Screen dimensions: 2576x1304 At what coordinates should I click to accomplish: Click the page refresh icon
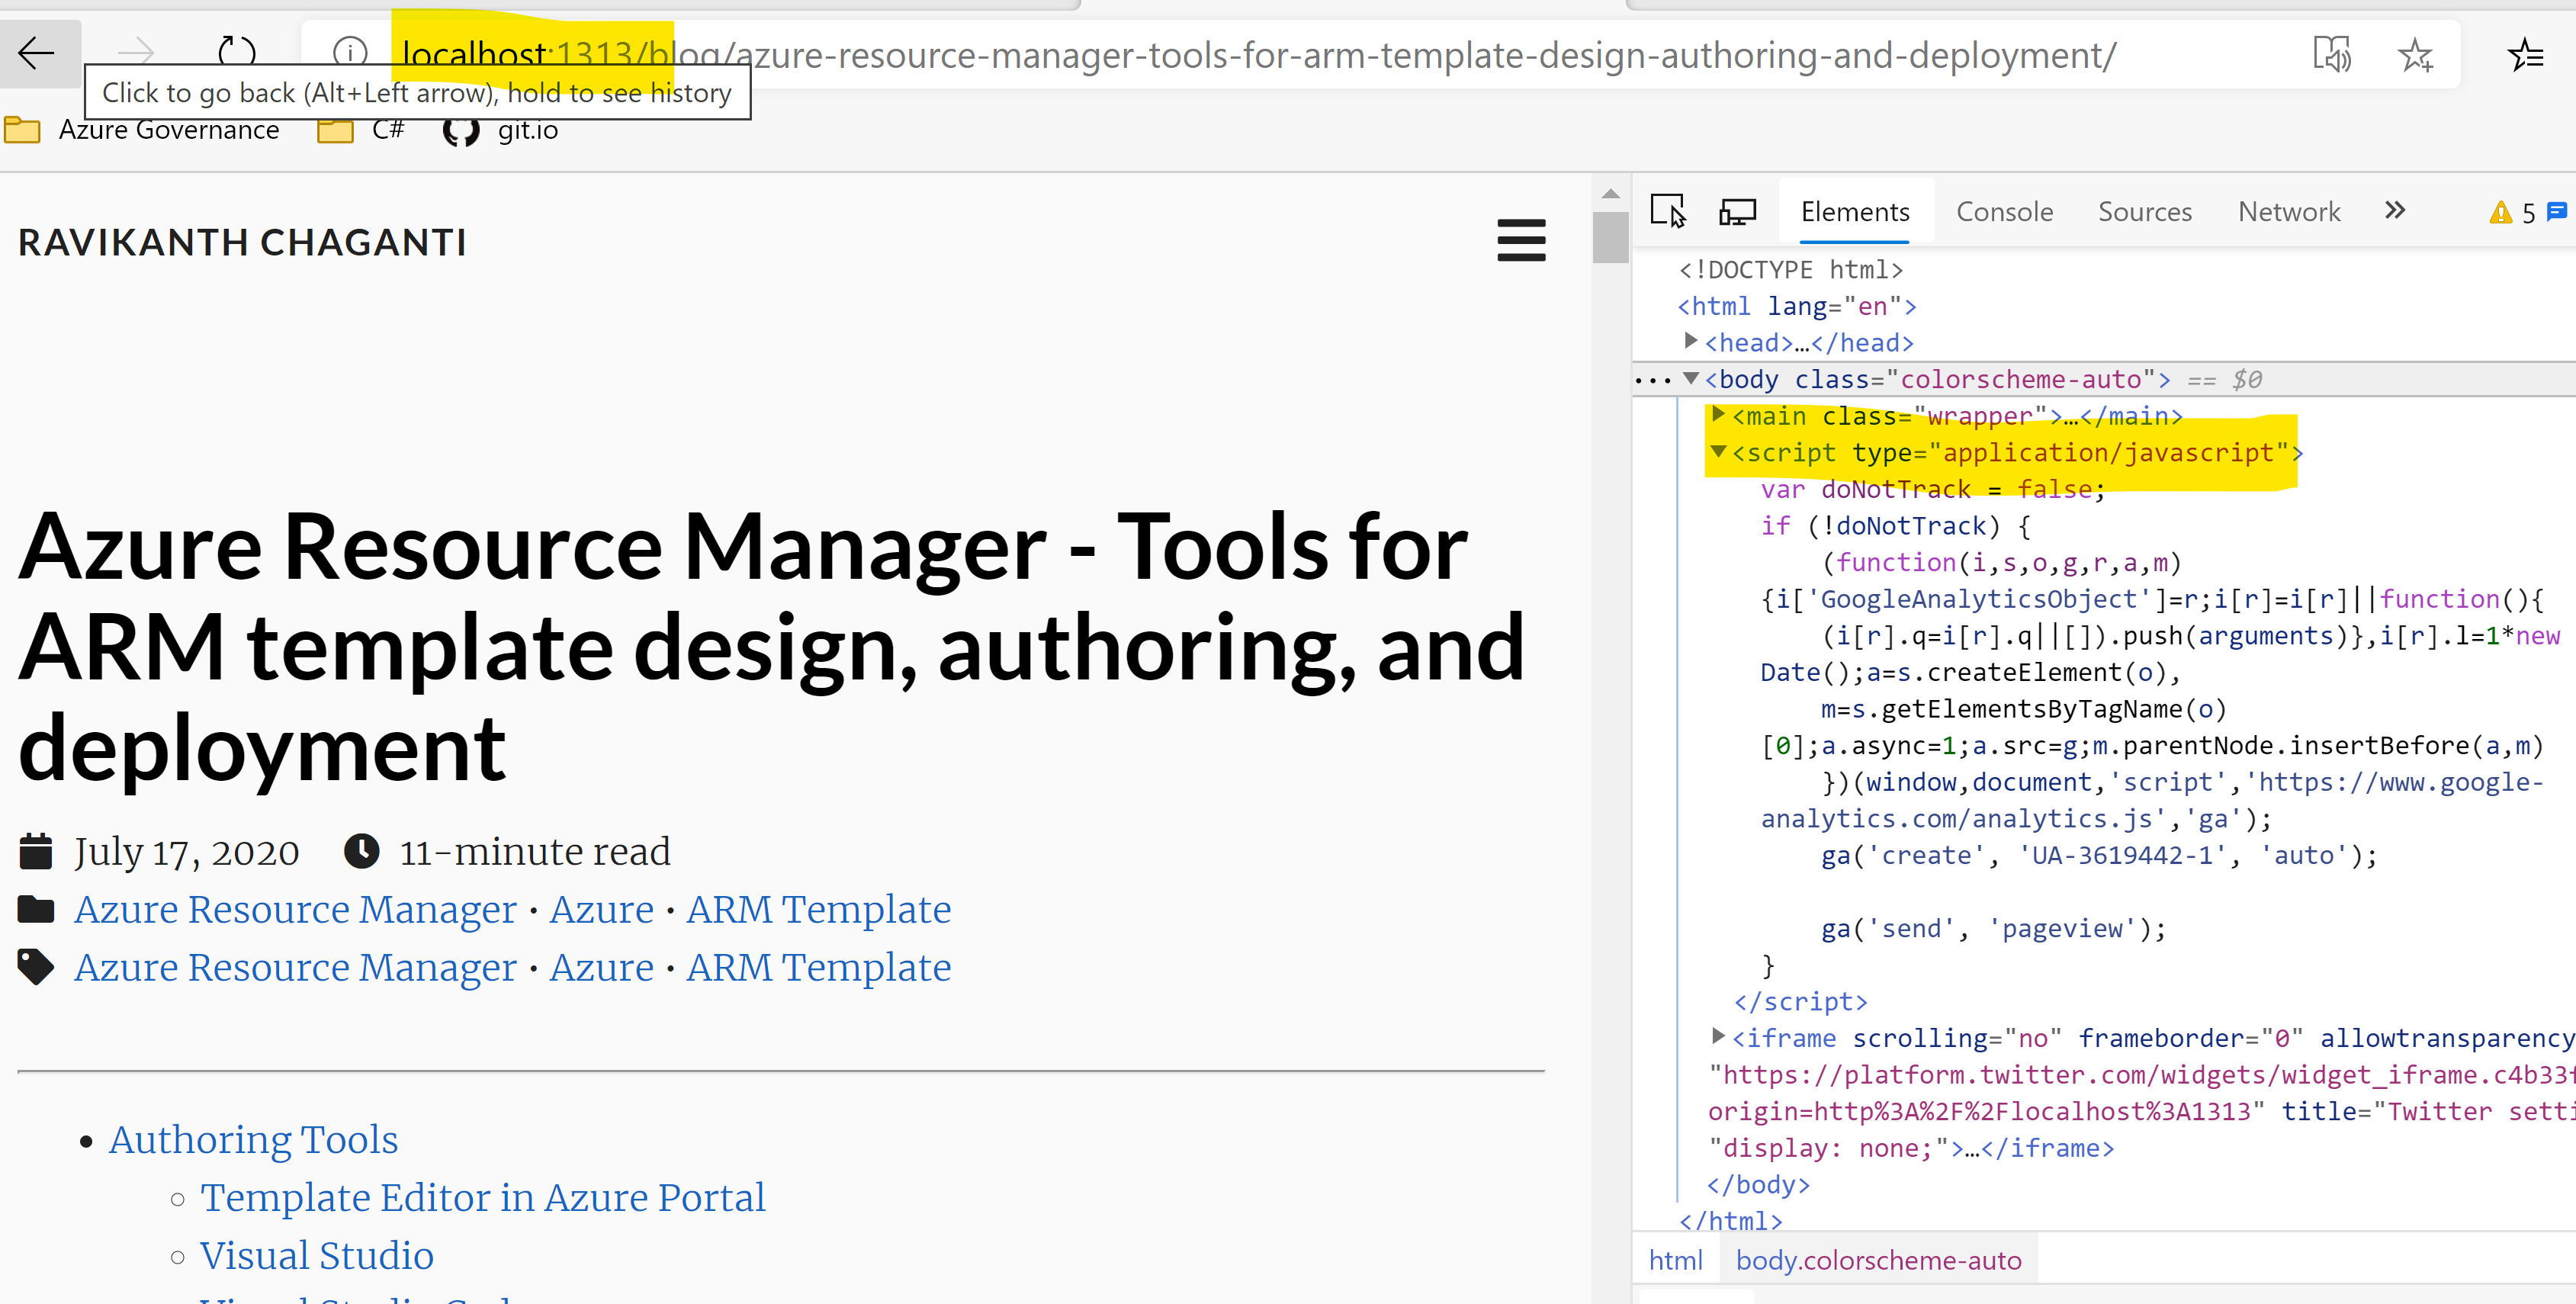237,52
